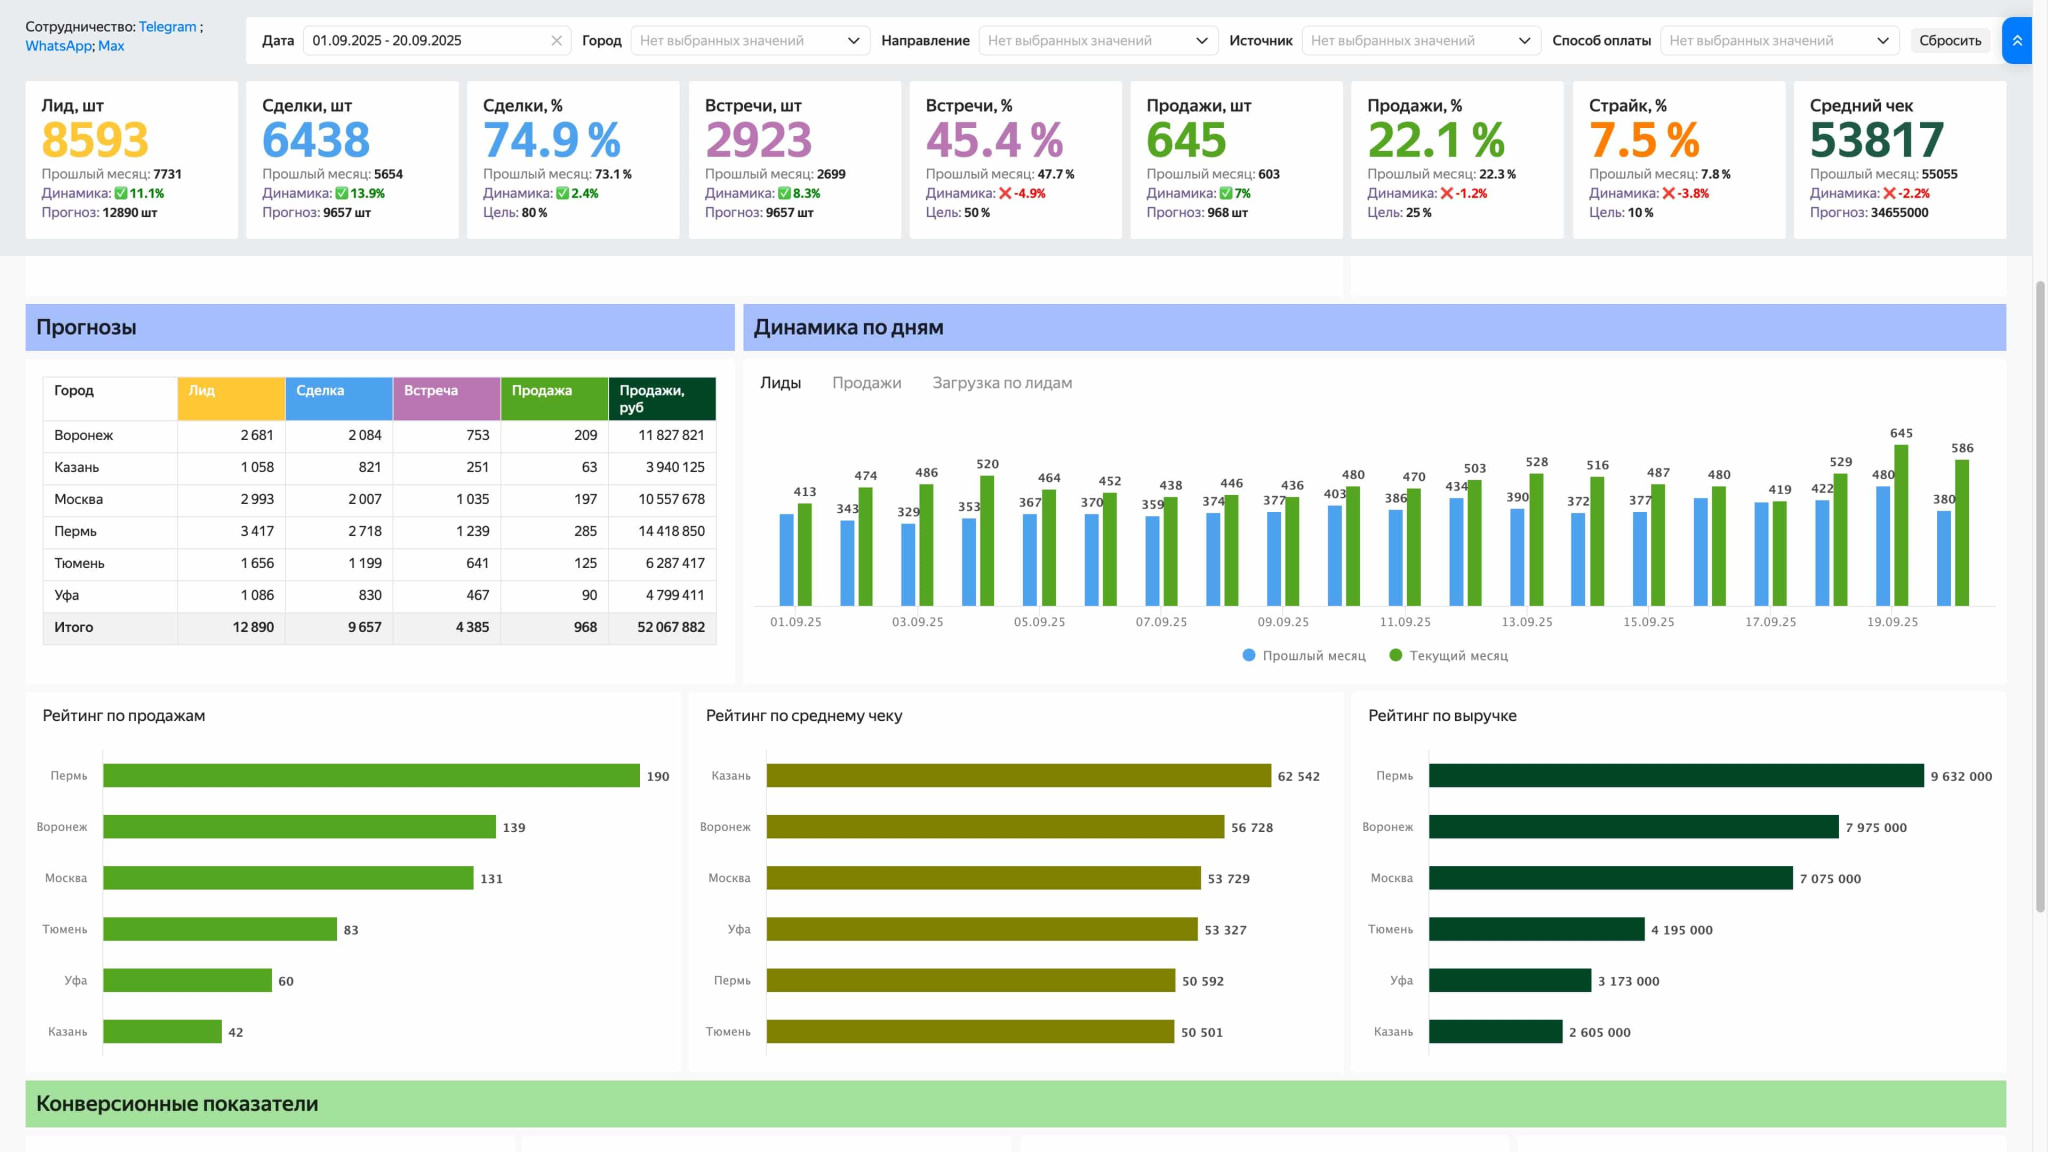Screen dimensions: 2048x1152
Task: Click the vertical page scrollbar
Action: pos(2040,596)
